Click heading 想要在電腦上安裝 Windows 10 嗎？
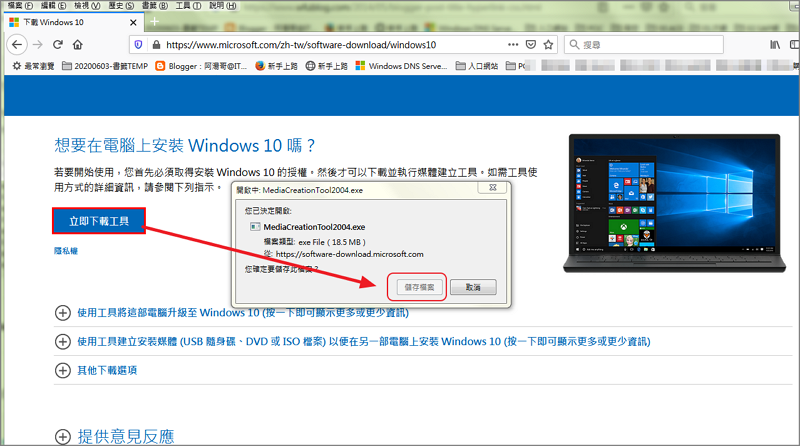The image size is (800, 446). pyautogui.click(x=185, y=146)
